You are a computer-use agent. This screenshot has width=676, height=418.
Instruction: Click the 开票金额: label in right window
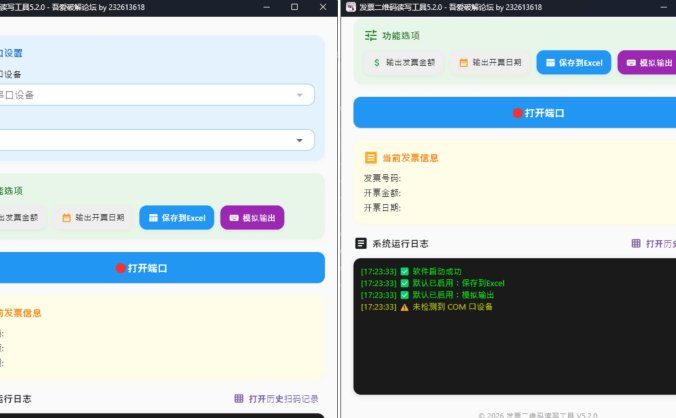point(382,193)
